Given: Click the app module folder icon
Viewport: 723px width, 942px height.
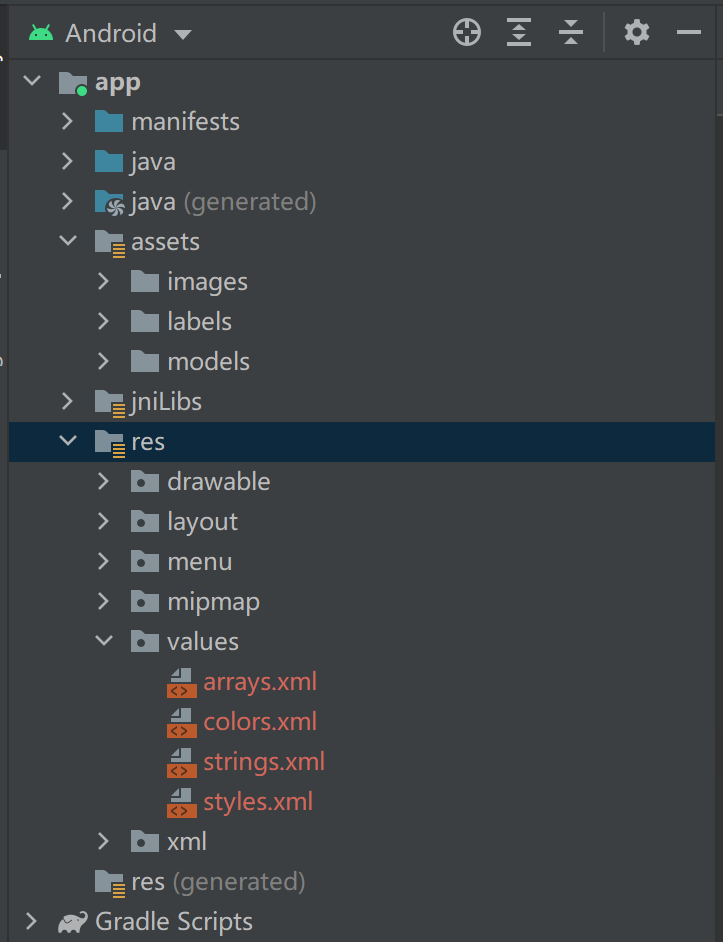Looking at the screenshot, I should tap(73, 82).
